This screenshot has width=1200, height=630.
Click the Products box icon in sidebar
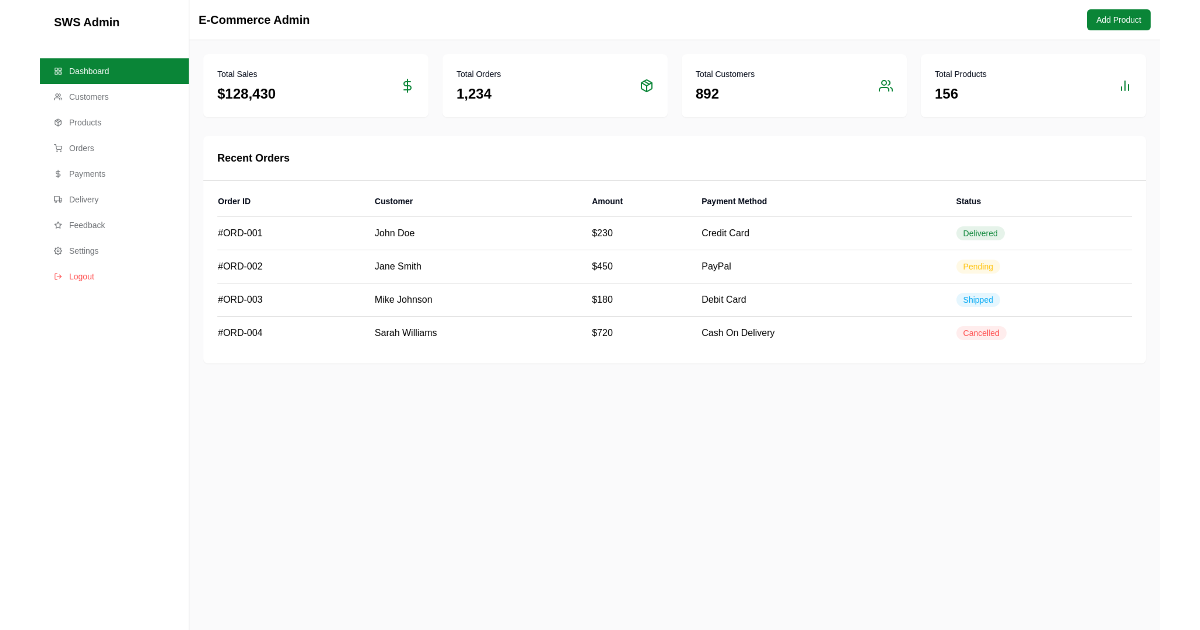pyautogui.click(x=59, y=122)
